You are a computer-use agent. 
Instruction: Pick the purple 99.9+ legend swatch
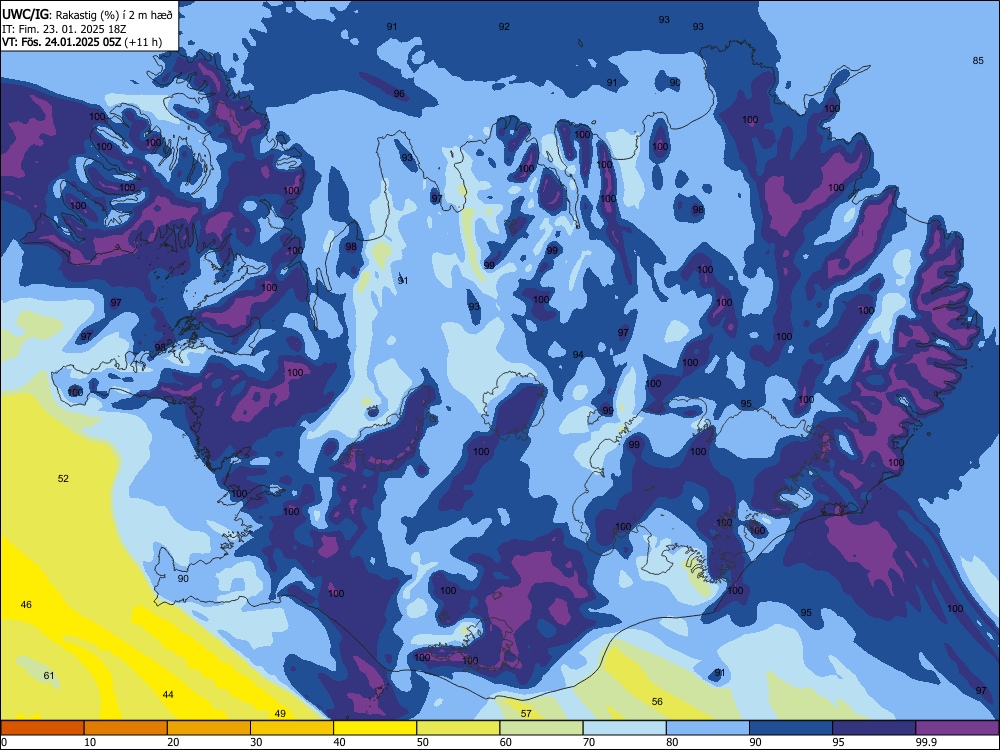pyautogui.click(x=957, y=728)
